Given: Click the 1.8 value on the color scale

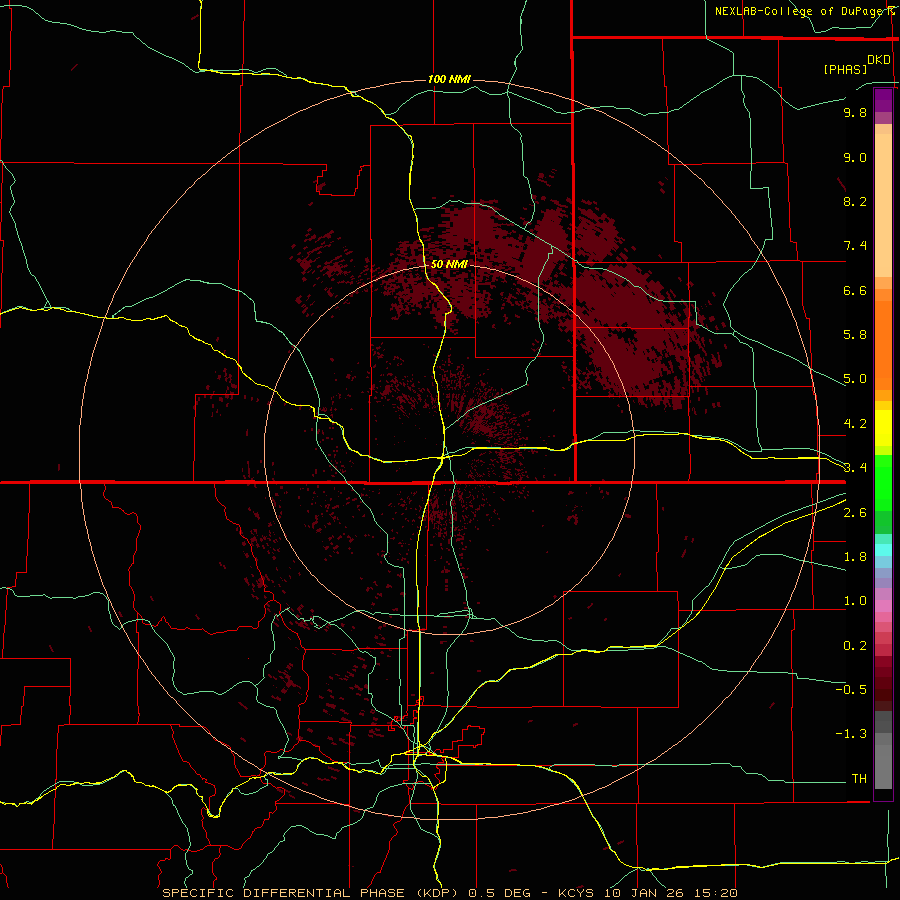Looking at the screenshot, I should 855,557.
